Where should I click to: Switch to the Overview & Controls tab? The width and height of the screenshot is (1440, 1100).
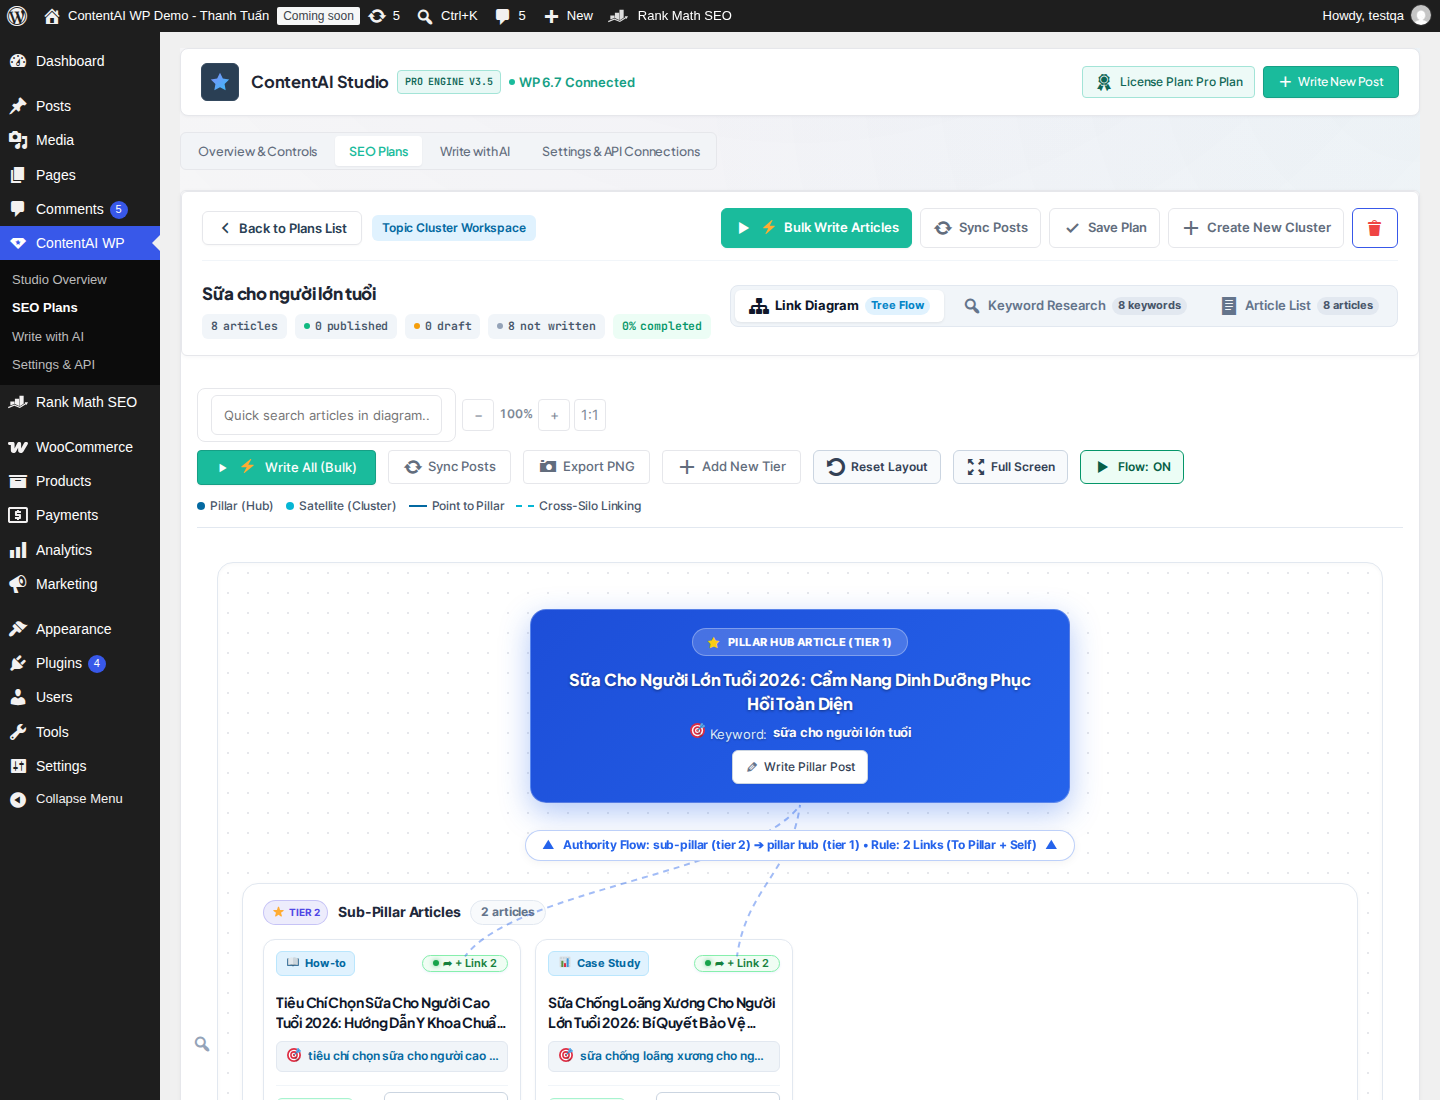[258, 152]
